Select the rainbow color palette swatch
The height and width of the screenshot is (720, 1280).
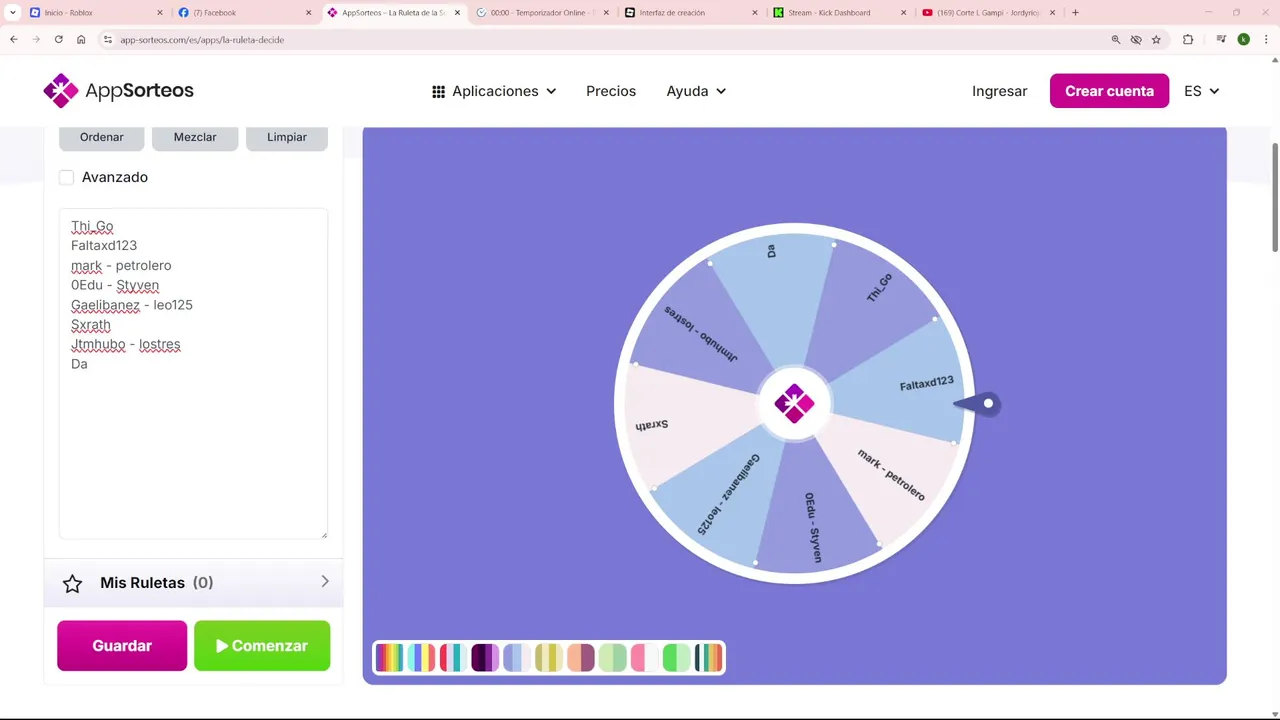click(x=389, y=658)
